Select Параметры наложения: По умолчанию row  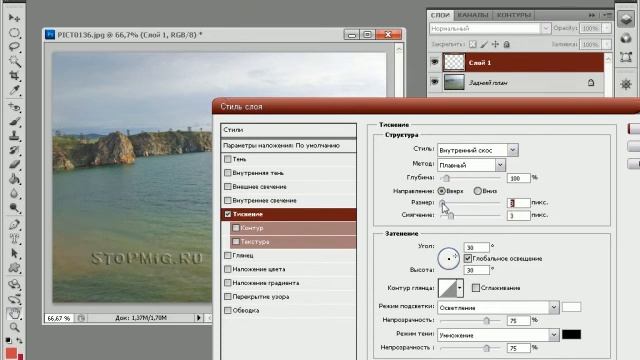coord(288,146)
